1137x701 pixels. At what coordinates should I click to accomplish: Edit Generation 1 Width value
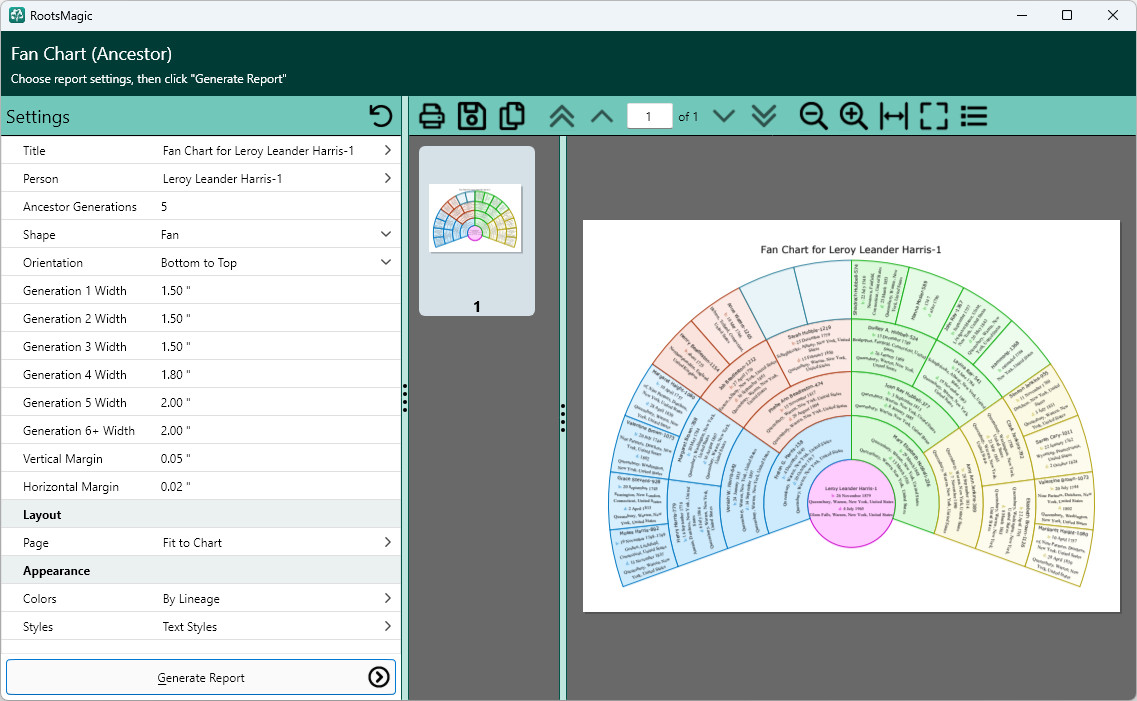click(x=175, y=291)
